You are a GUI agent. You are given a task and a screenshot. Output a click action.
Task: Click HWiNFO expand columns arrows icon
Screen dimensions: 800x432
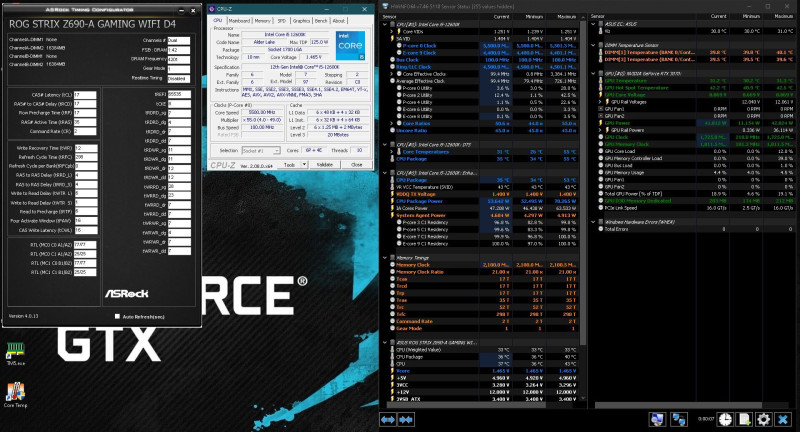[388, 420]
